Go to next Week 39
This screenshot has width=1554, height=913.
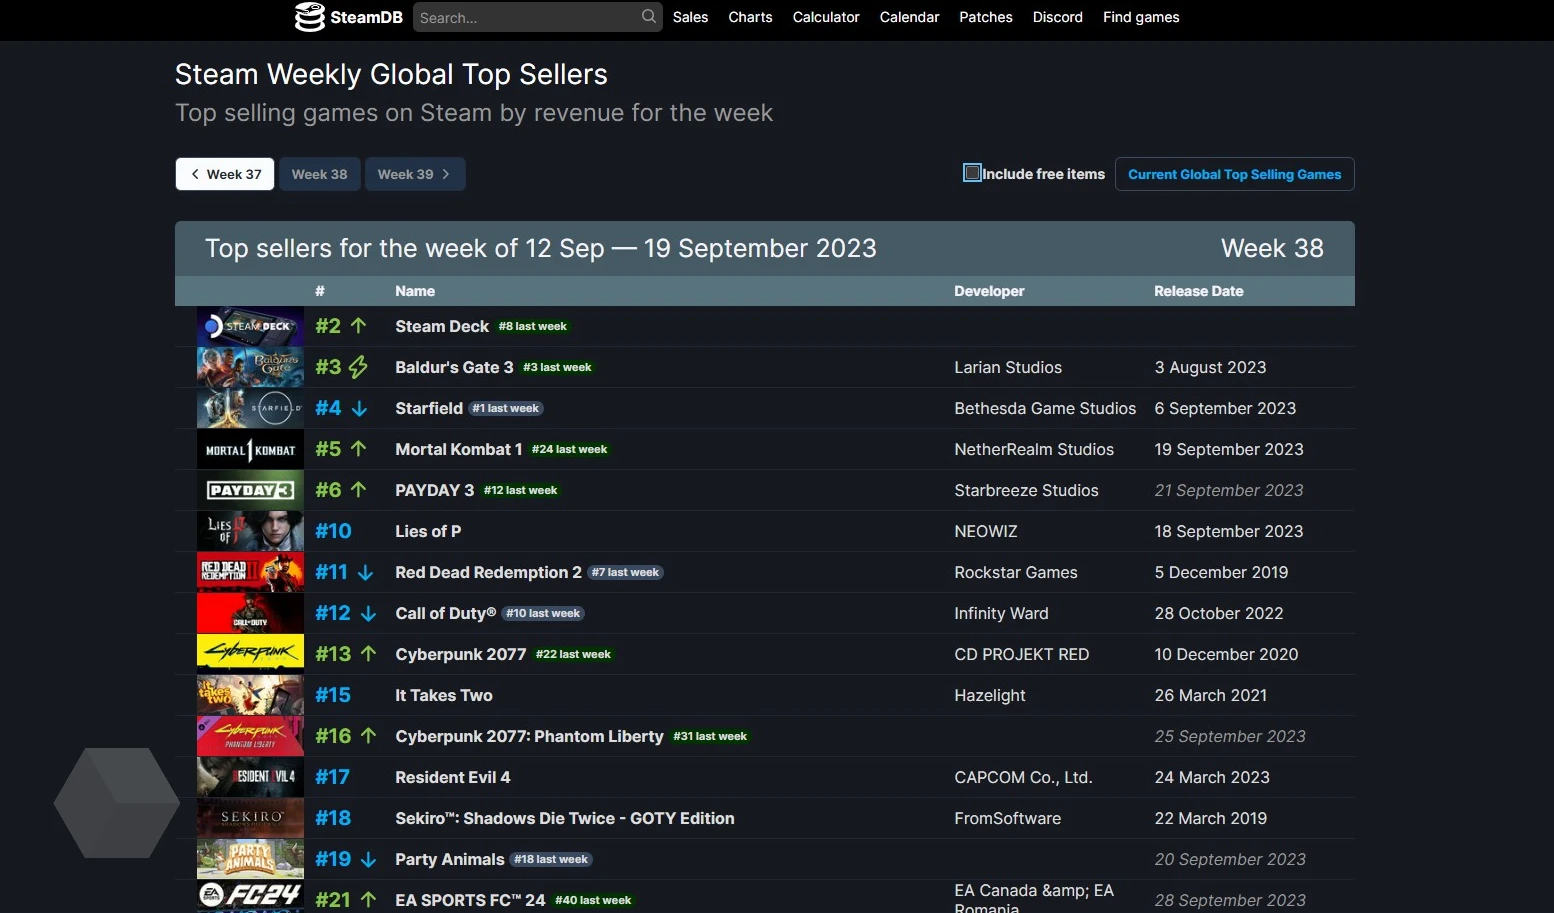click(414, 174)
